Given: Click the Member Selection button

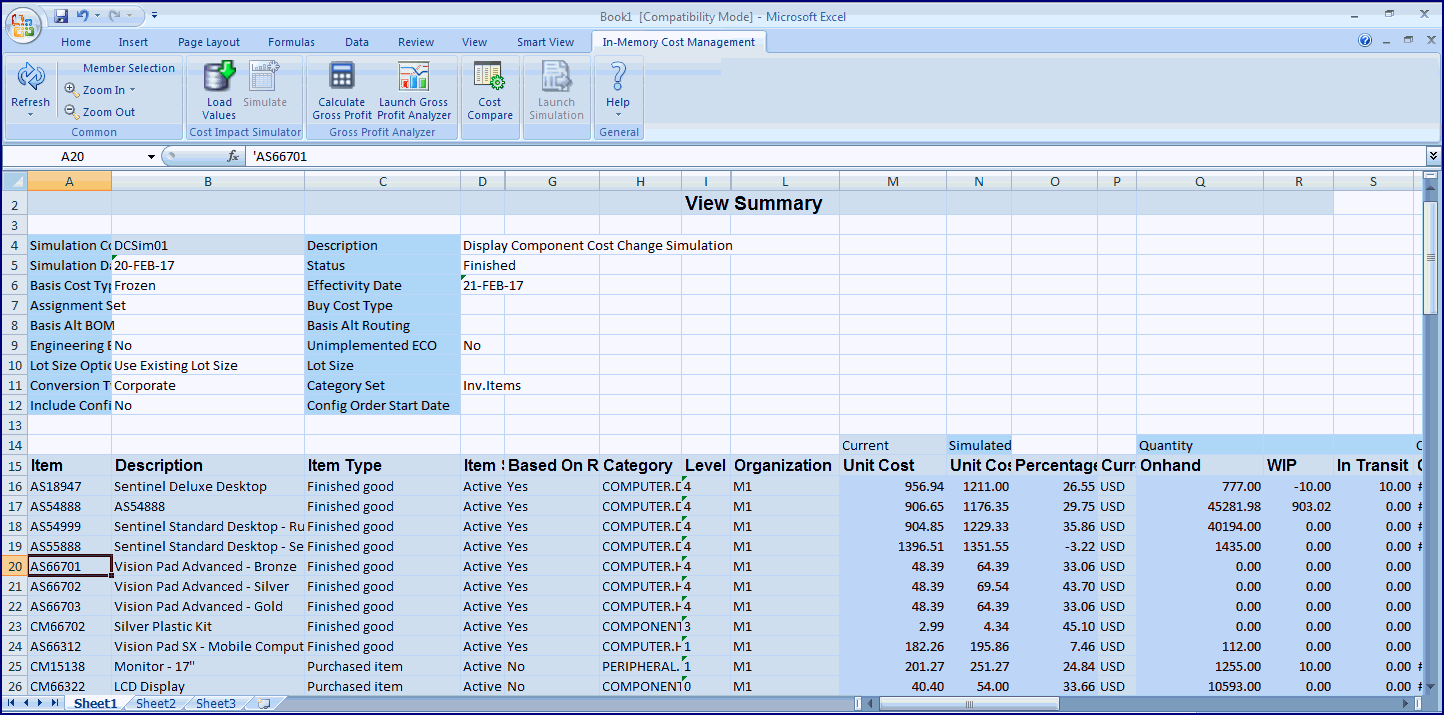Looking at the screenshot, I should tap(128, 68).
